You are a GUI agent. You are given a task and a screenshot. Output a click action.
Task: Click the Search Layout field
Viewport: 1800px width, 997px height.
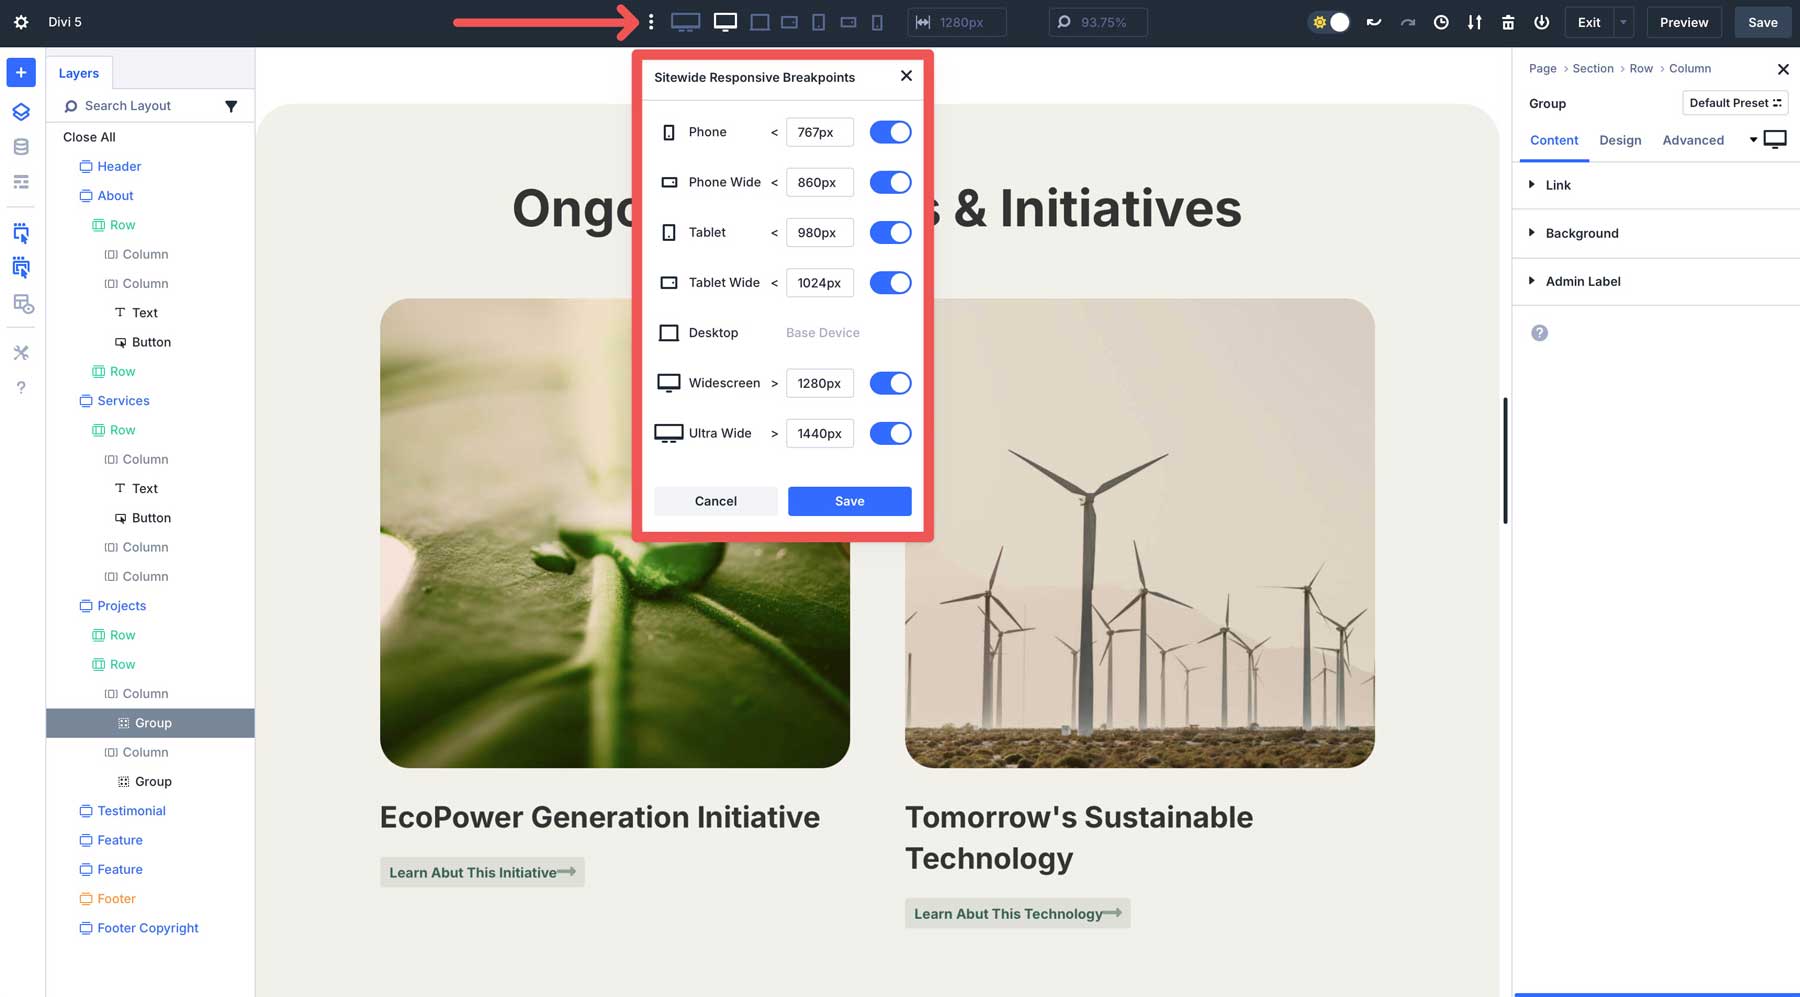pyautogui.click(x=140, y=106)
